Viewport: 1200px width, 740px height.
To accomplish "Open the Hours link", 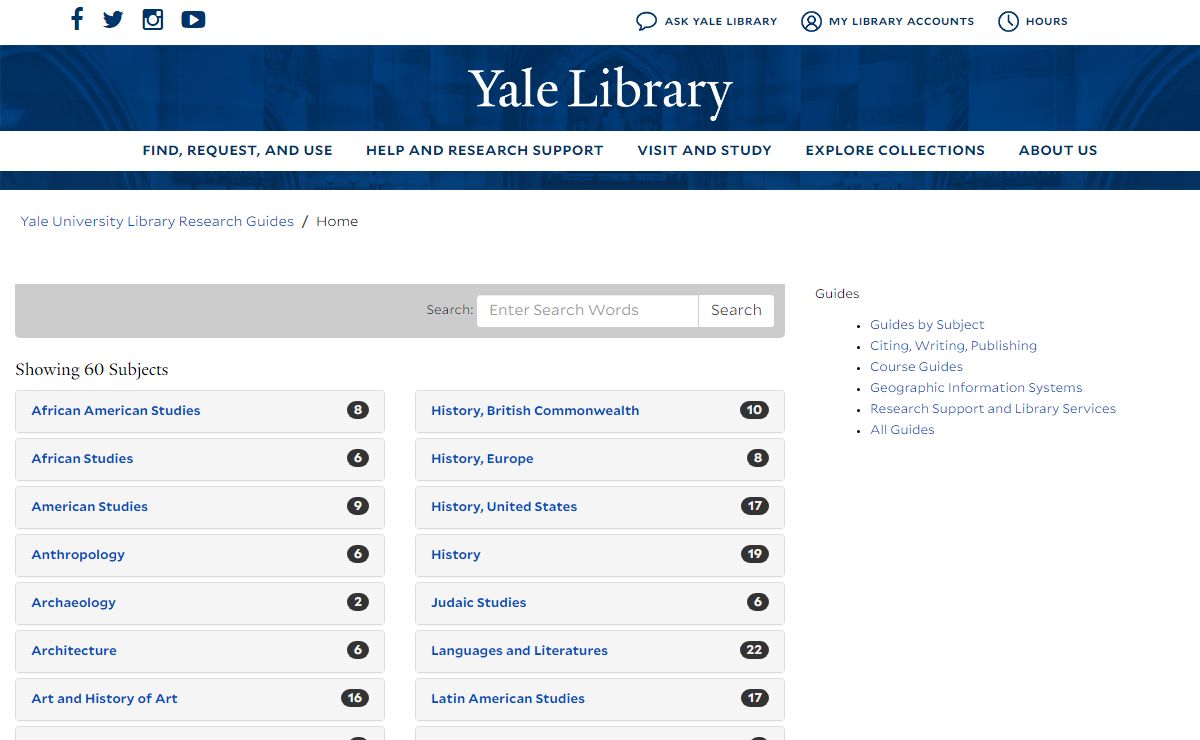I will tap(1047, 21).
